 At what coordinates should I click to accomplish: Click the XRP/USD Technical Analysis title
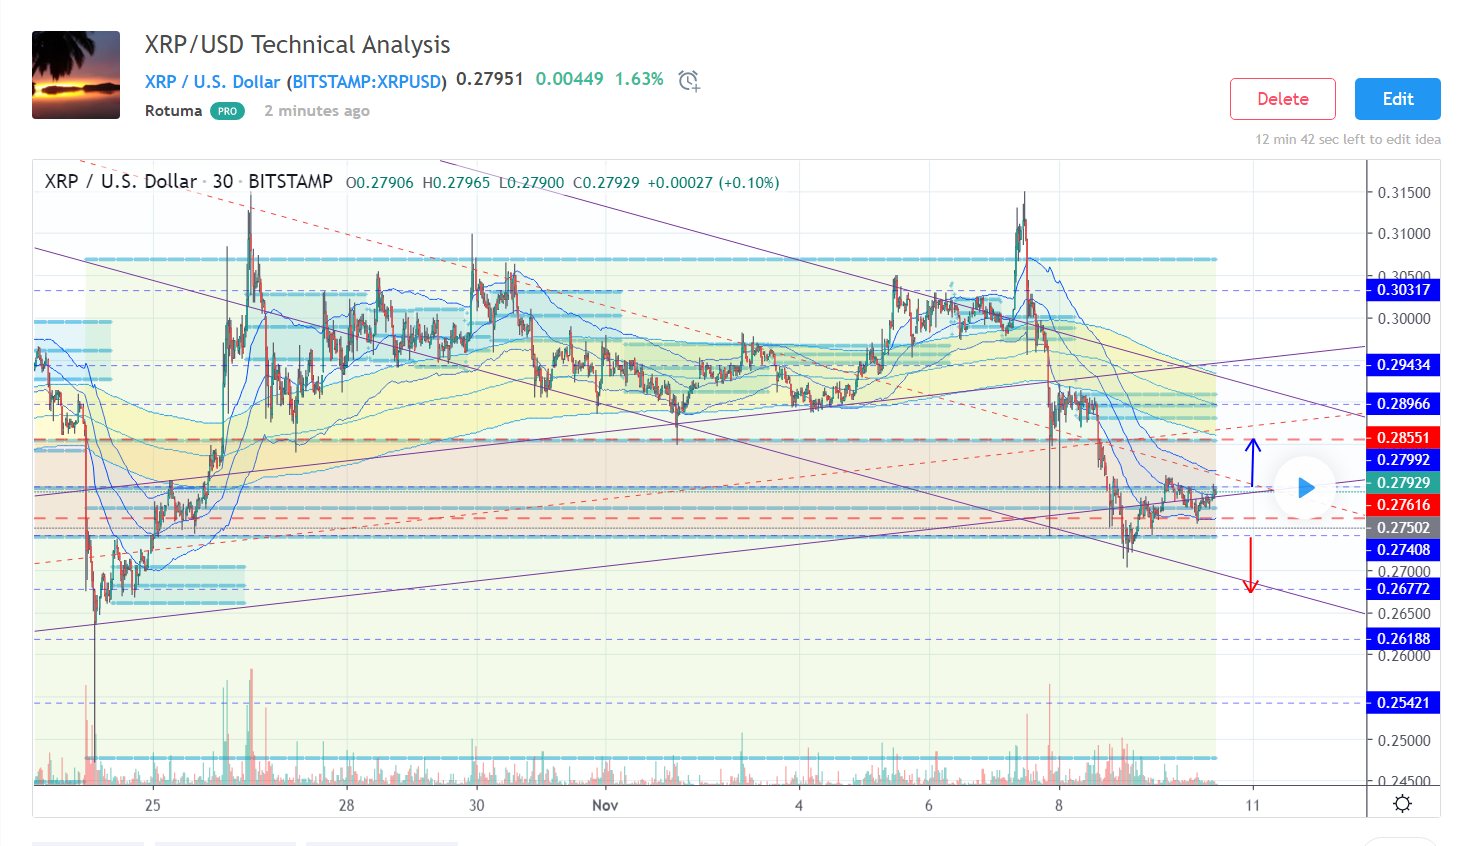tap(297, 45)
